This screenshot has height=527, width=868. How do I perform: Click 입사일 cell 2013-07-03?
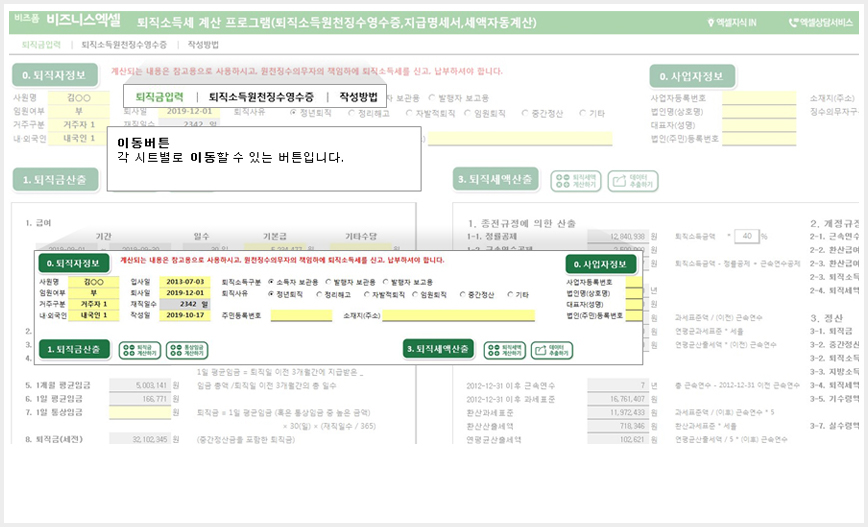pyautogui.click(x=185, y=282)
